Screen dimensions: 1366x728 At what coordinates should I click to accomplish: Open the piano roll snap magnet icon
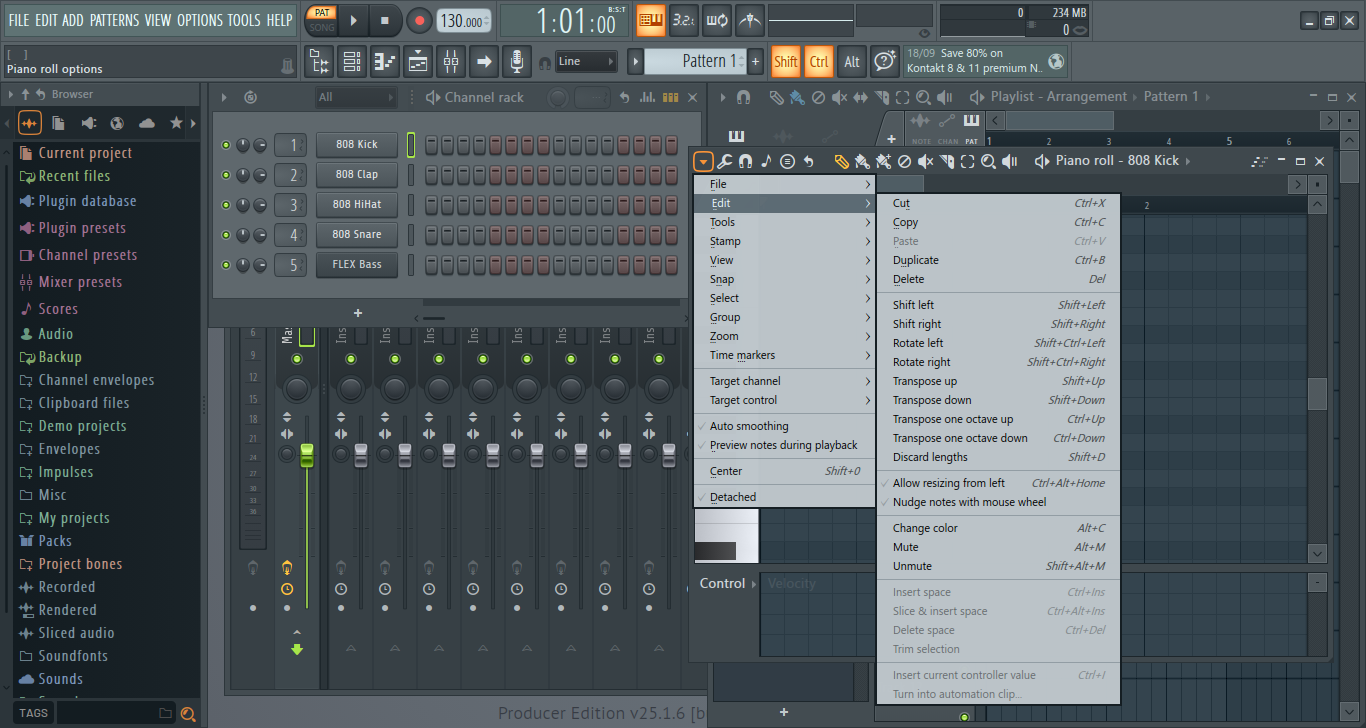(x=745, y=161)
